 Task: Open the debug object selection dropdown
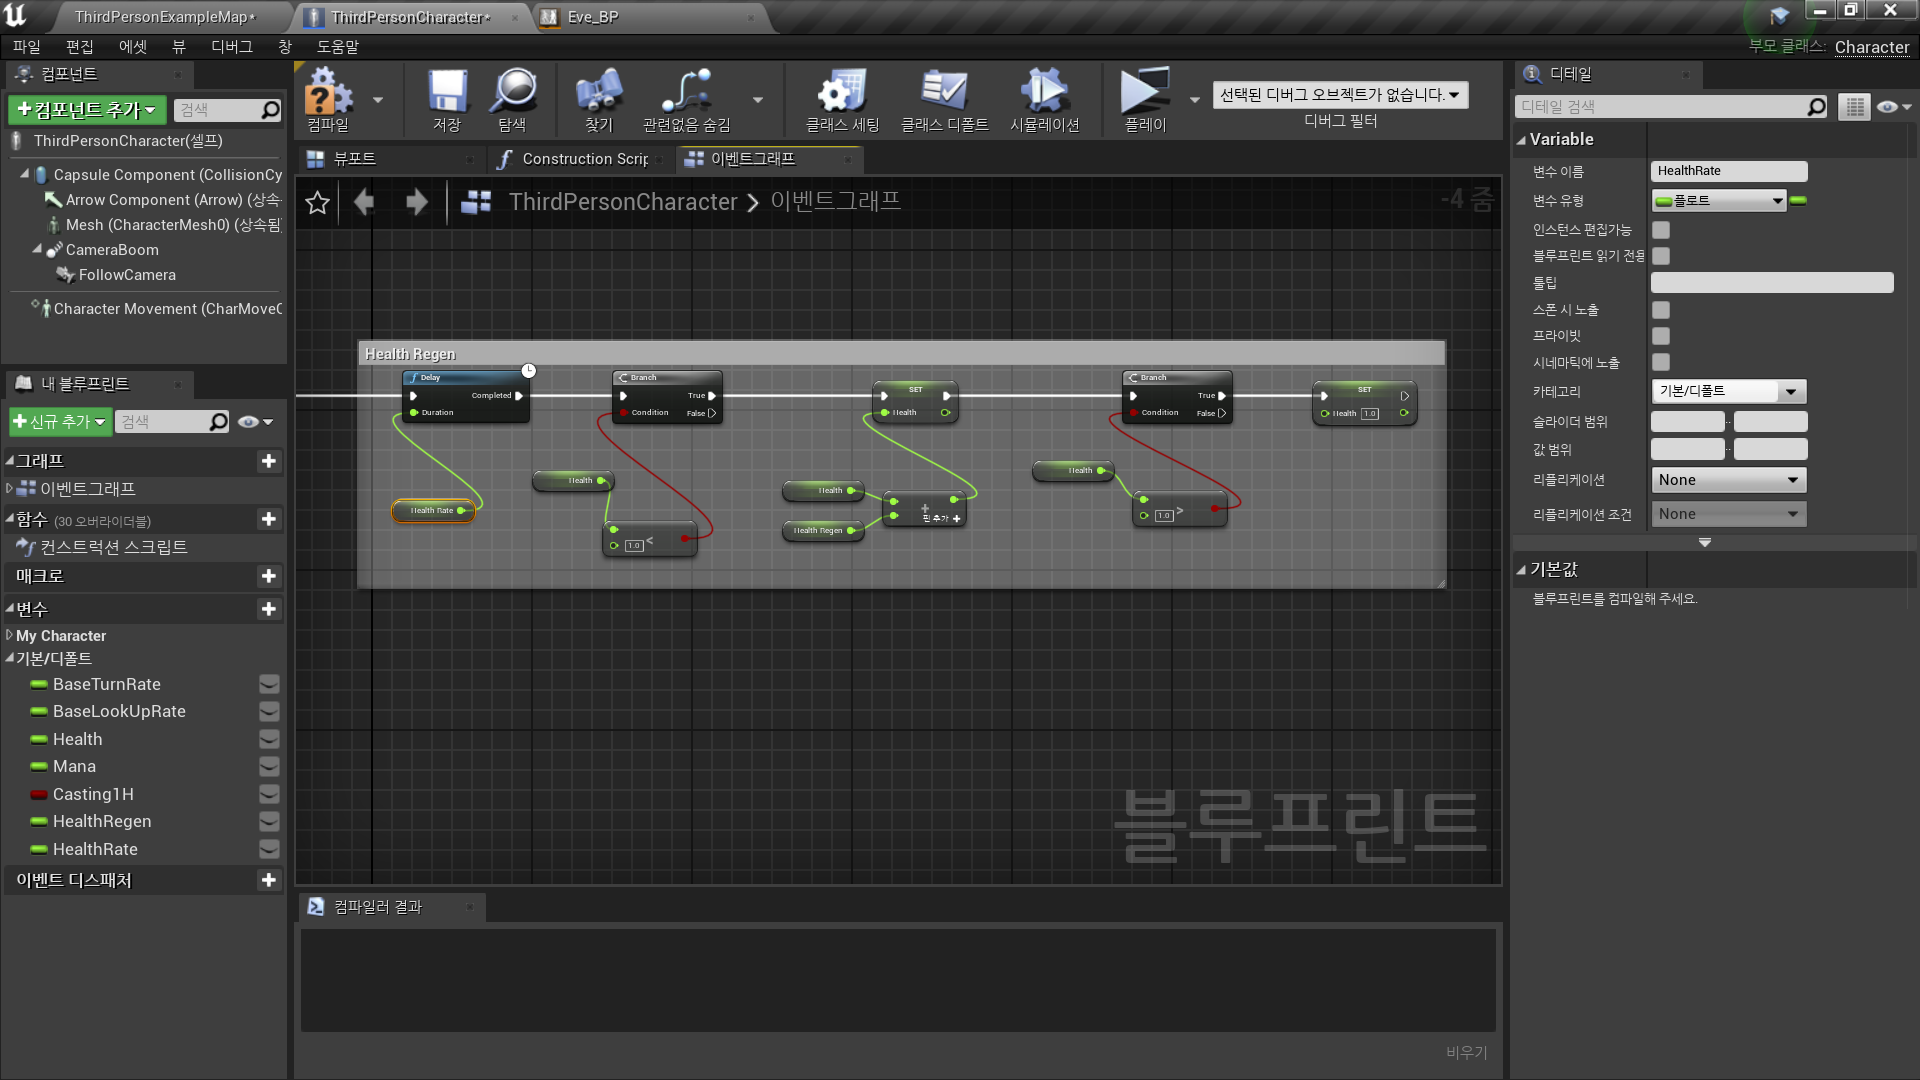pos(1340,94)
